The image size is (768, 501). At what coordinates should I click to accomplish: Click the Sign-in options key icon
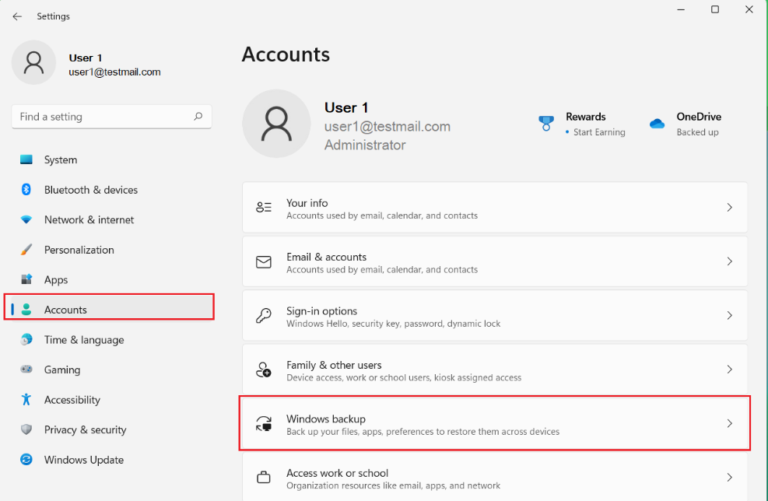coord(264,316)
